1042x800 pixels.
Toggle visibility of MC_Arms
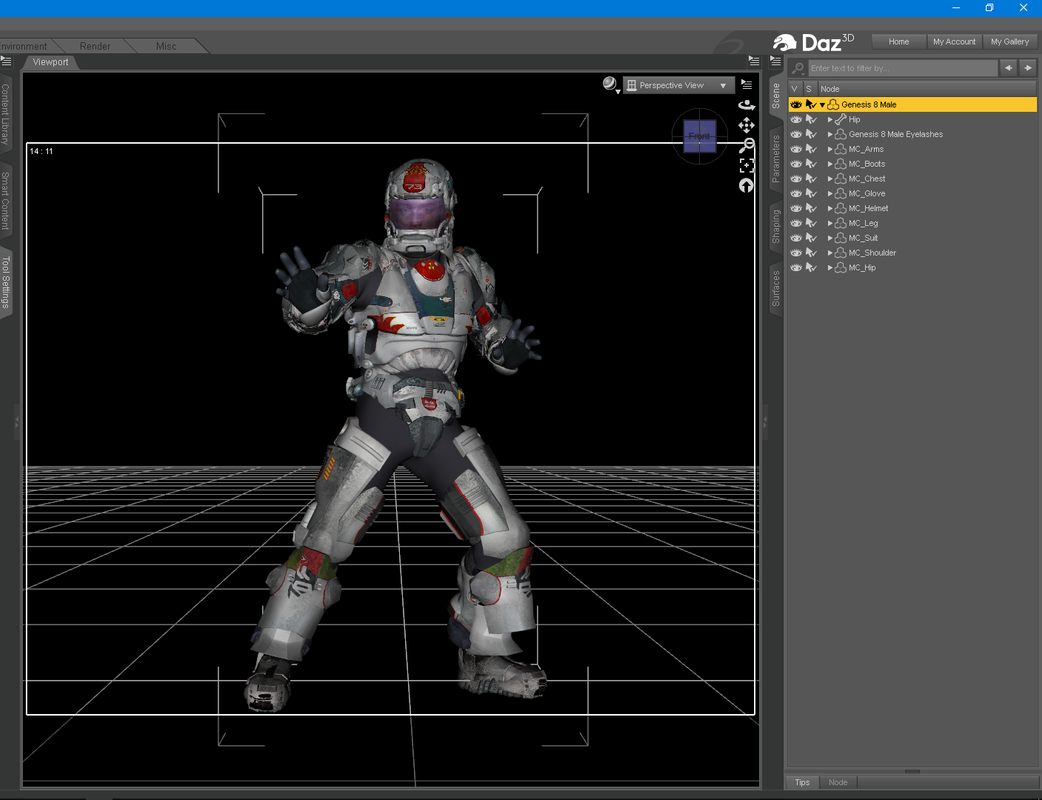[795, 149]
